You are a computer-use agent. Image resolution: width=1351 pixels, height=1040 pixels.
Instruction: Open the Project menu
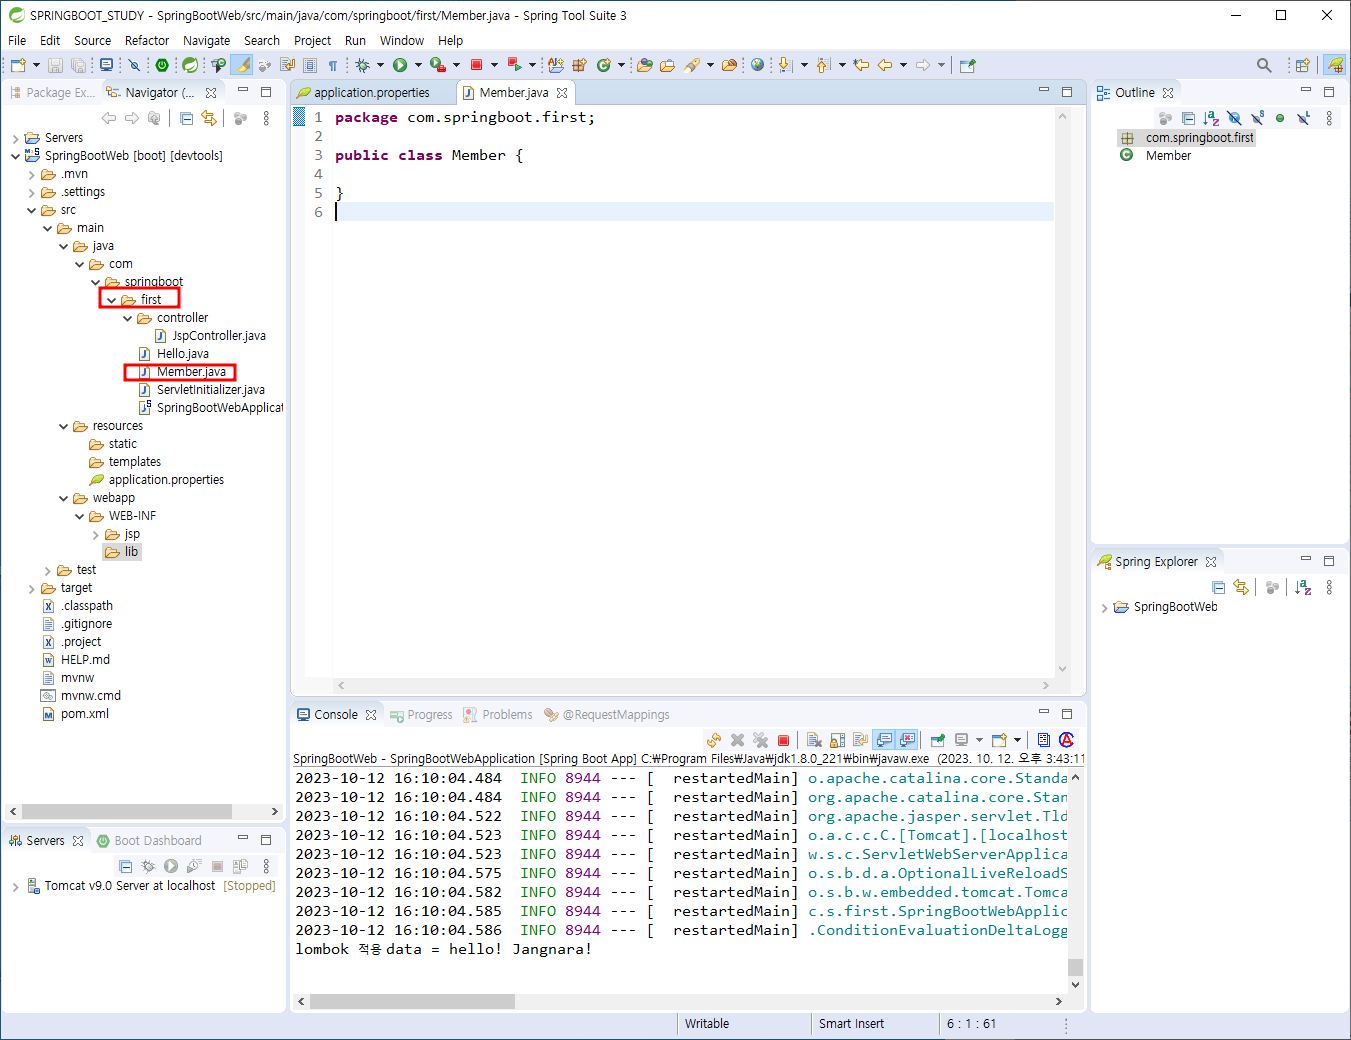coord(312,40)
